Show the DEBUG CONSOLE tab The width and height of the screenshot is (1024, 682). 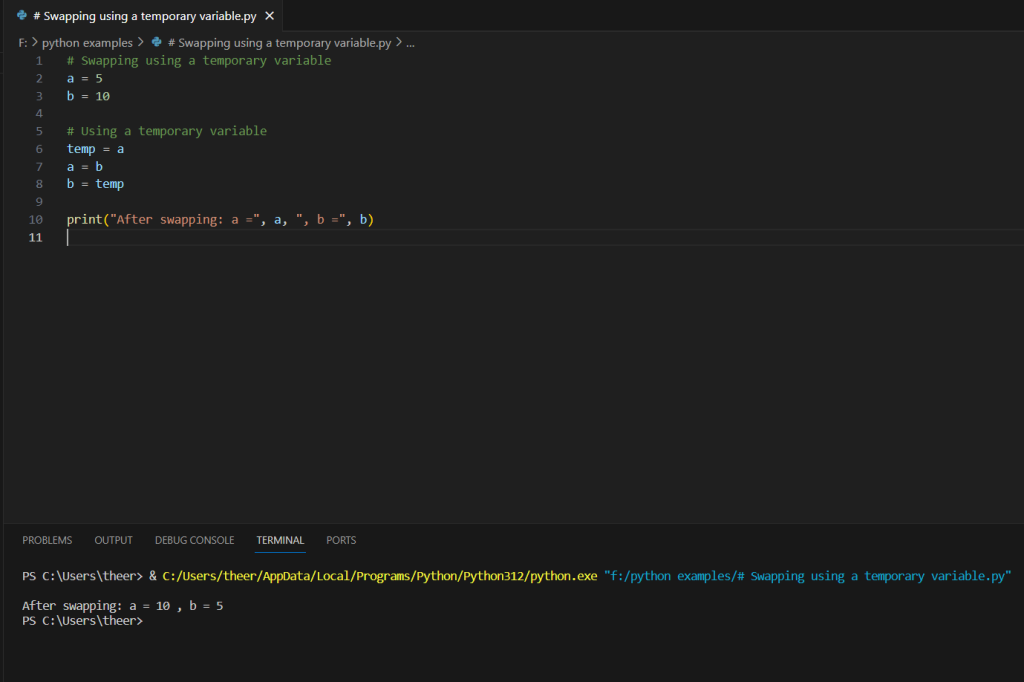[x=194, y=540]
